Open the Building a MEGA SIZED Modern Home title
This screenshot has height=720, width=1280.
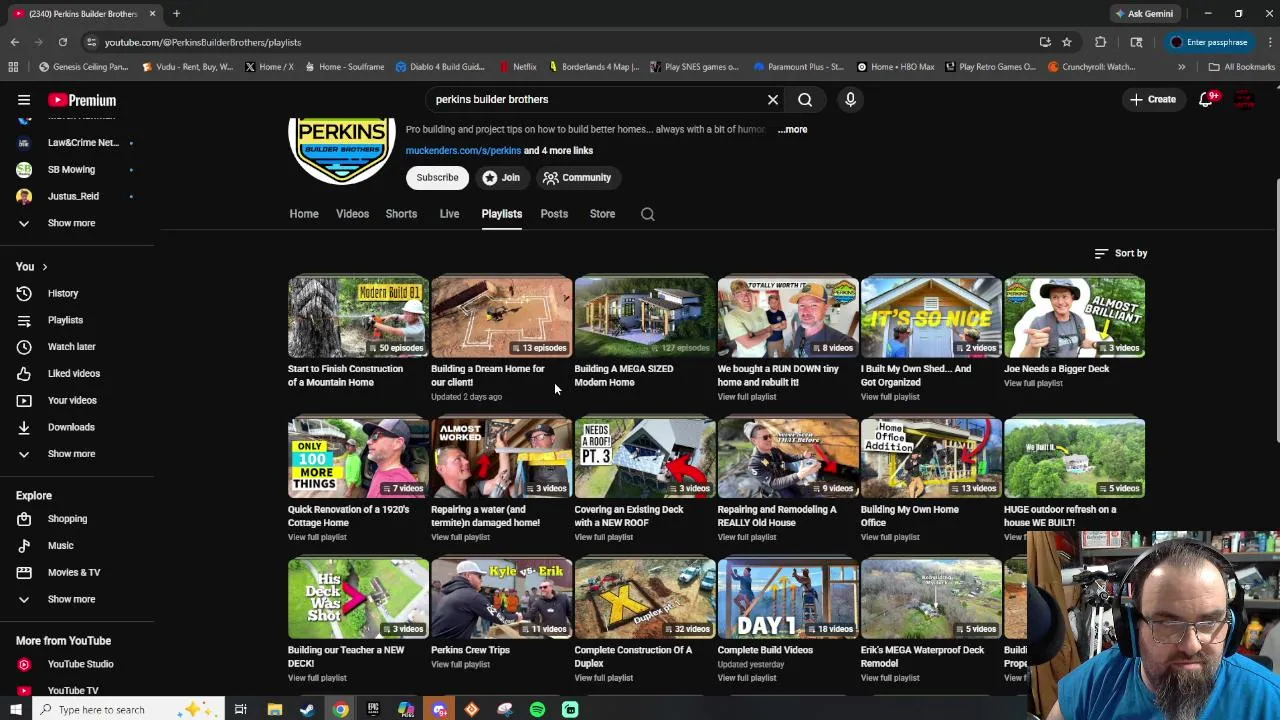[x=624, y=375]
